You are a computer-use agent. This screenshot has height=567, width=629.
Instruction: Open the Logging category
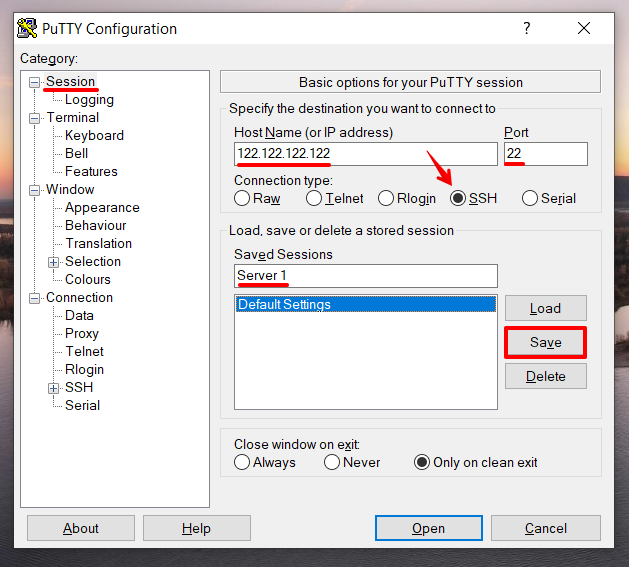click(89, 100)
